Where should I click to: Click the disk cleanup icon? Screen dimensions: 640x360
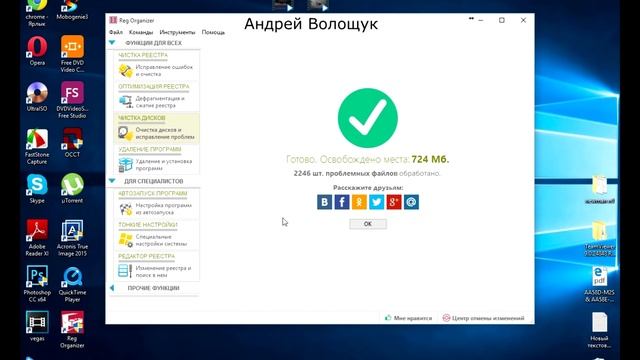[x=126, y=133]
